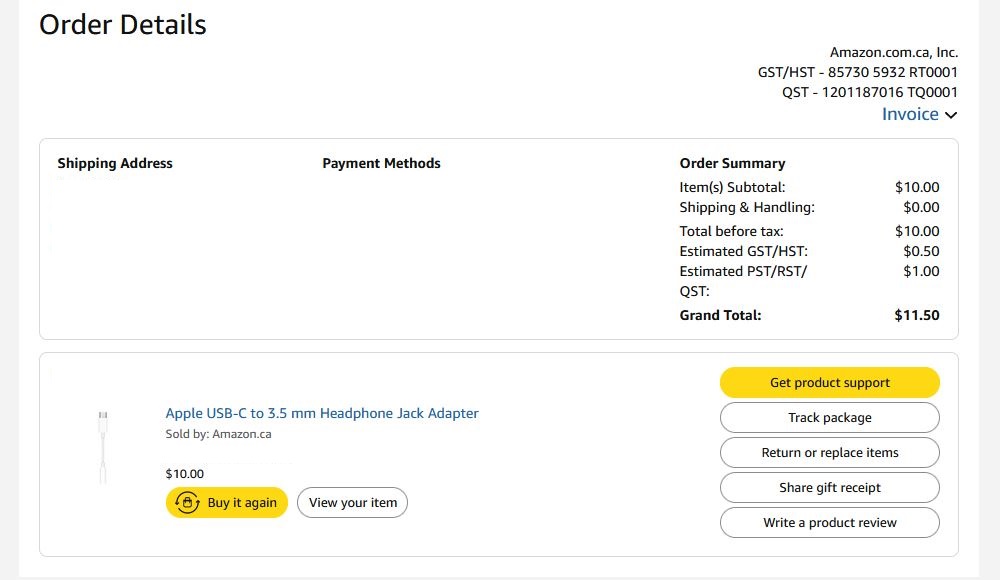Click the Payment Methods heading
This screenshot has height=580, width=1000.
pyautogui.click(x=381, y=163)
